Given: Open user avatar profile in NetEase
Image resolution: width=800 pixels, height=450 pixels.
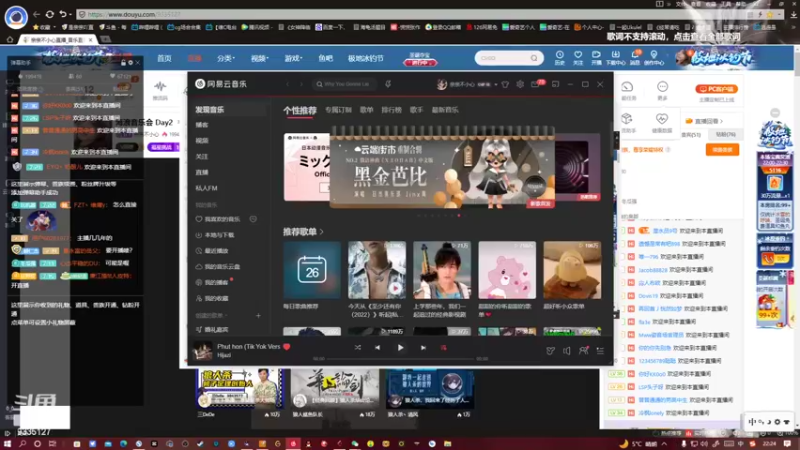Looking at the screenshot, I should coord(442,84).
